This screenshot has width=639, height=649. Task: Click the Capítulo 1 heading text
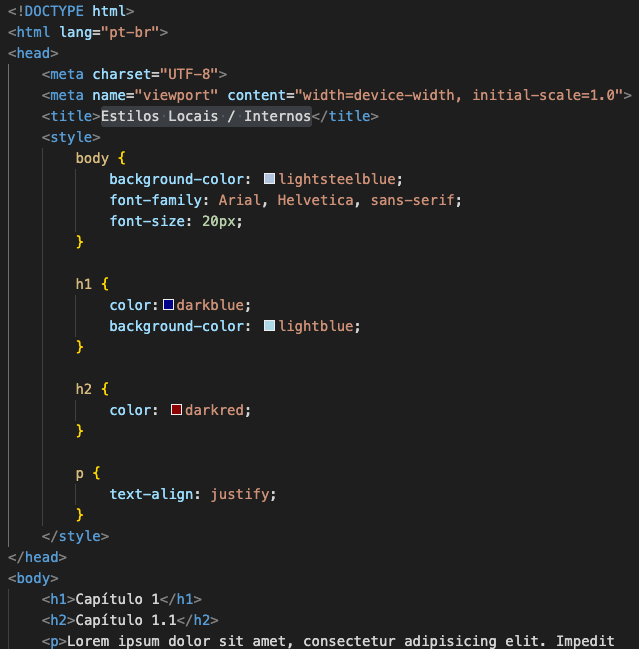pos(117,599)
